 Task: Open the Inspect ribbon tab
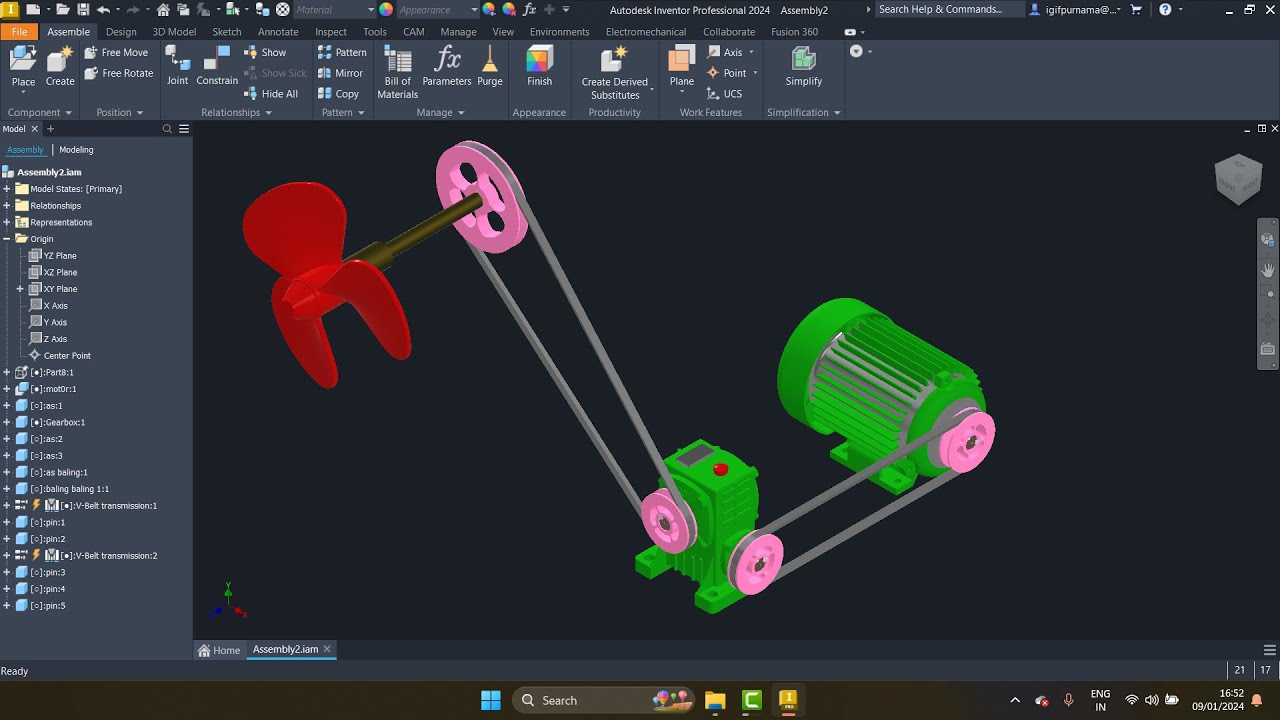[331, 31]
